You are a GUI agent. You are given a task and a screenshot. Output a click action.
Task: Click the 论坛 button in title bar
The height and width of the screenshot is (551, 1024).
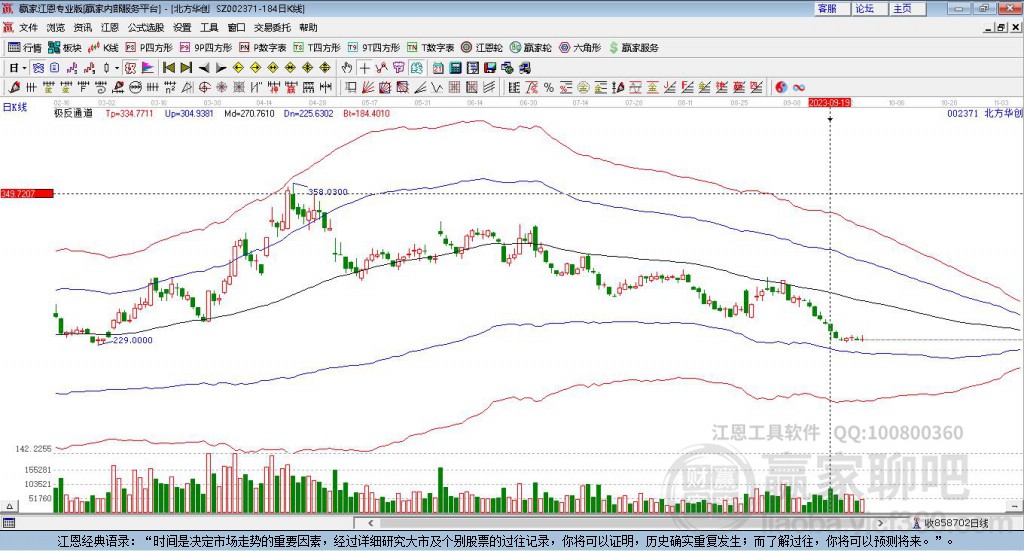coord(868,8)
